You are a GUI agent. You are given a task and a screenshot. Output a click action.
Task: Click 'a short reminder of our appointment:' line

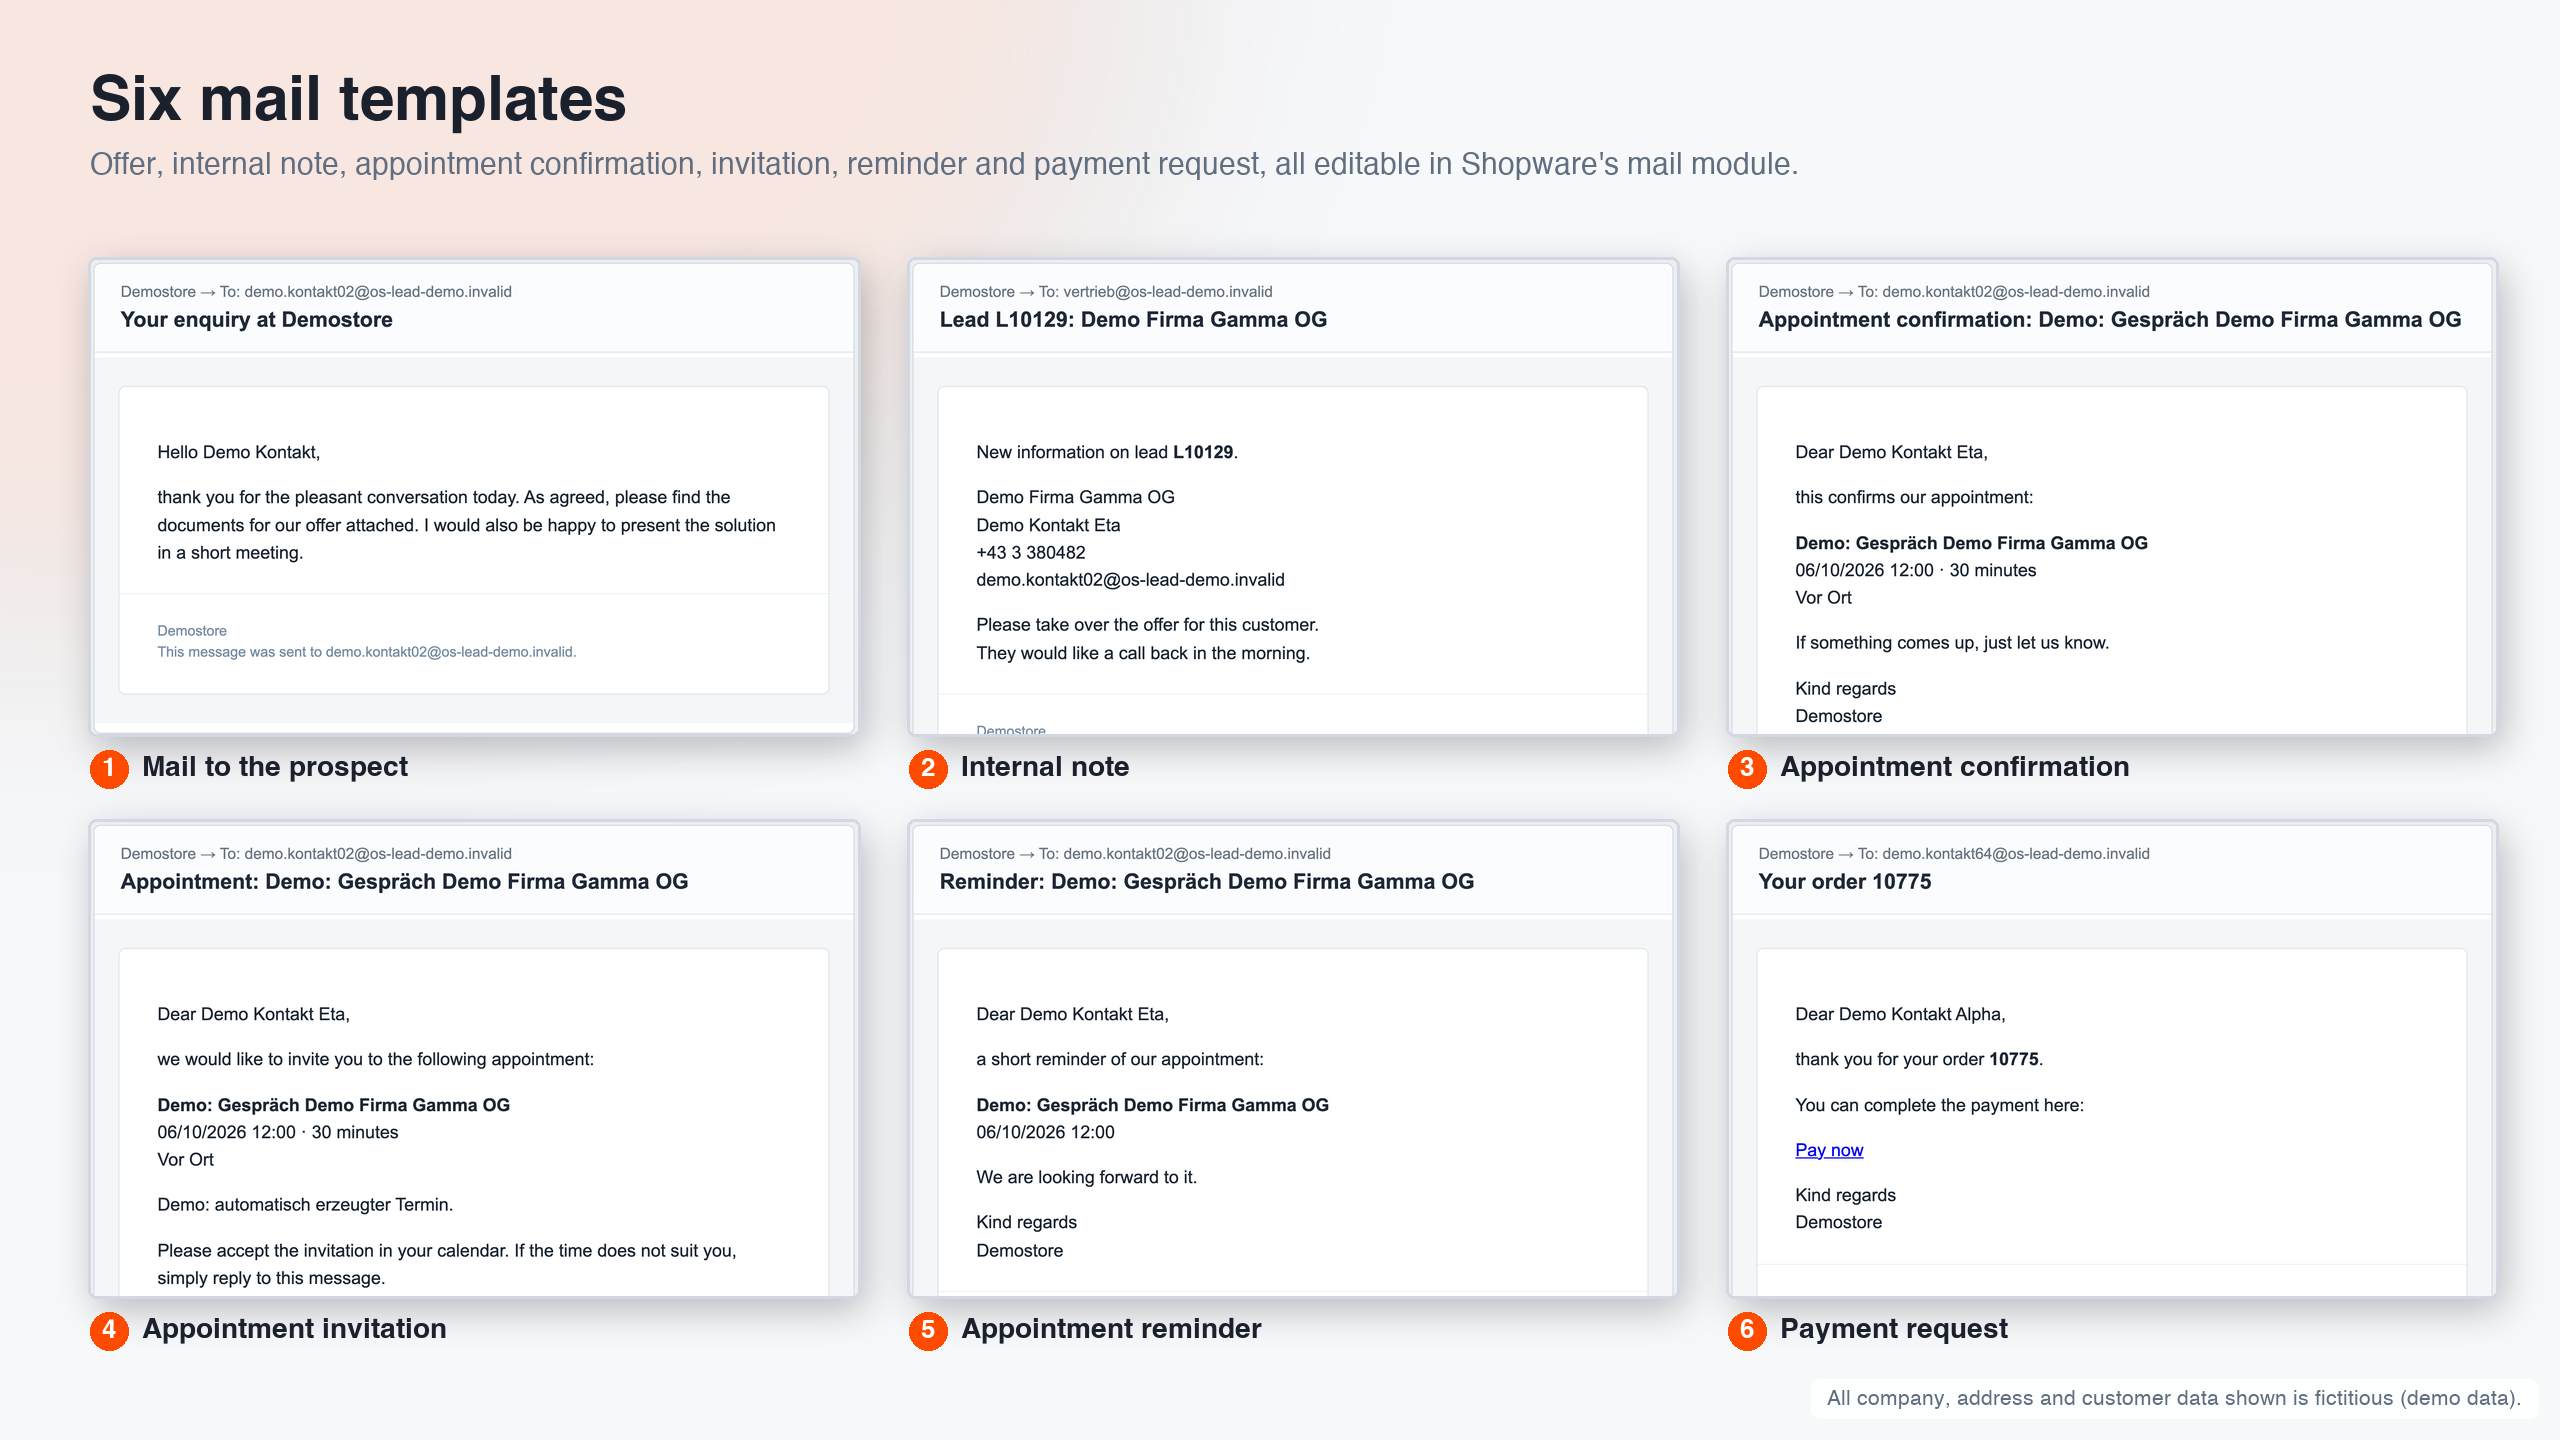pyautogui.click(x=1120, y=1060)
